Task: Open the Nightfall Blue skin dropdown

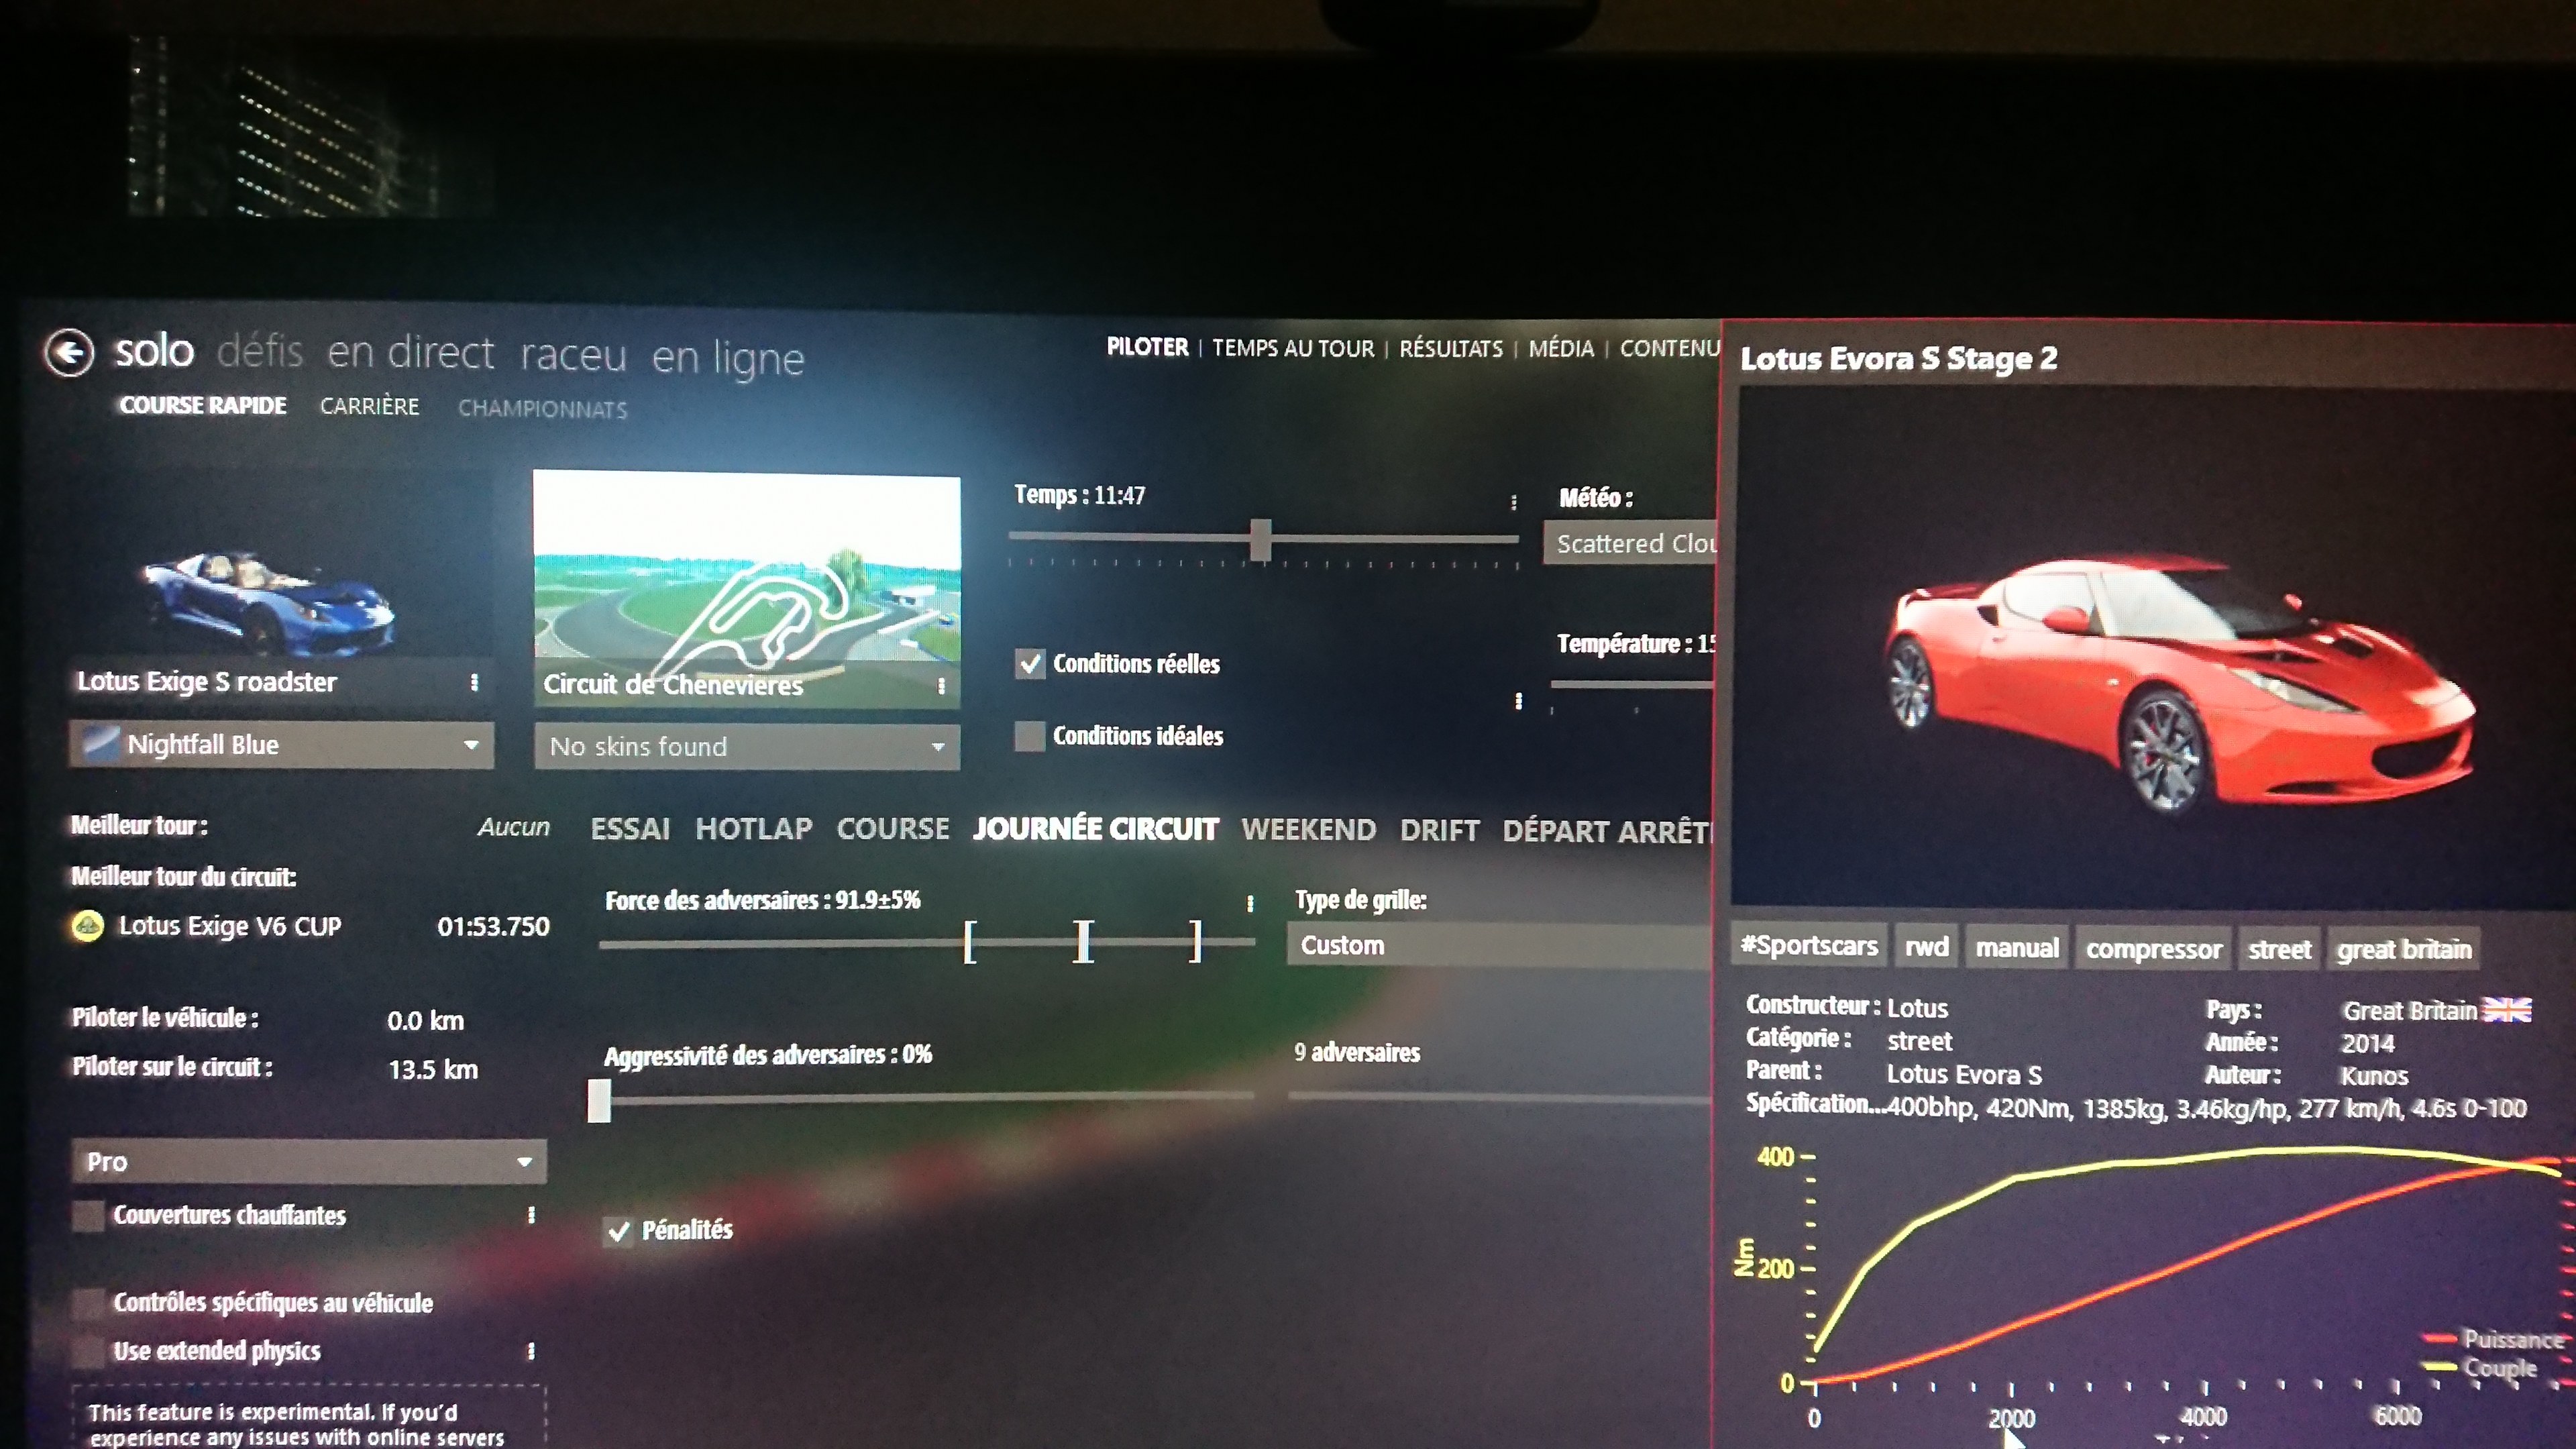Action: (x=281, y=745)
